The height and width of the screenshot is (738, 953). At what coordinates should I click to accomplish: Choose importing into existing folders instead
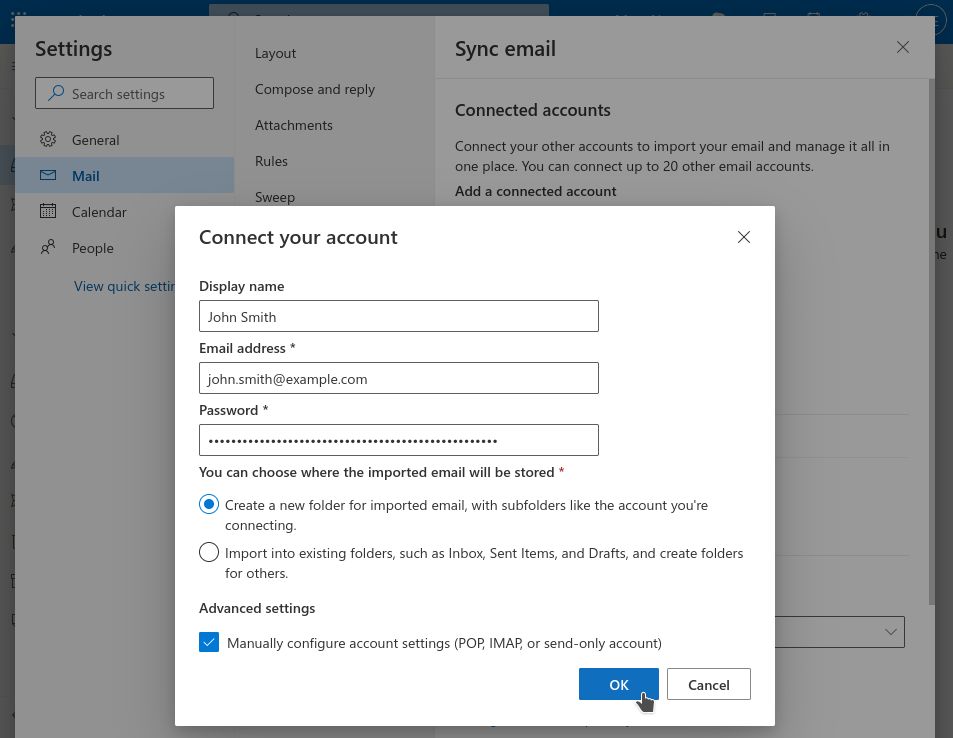tap(208, 551)
